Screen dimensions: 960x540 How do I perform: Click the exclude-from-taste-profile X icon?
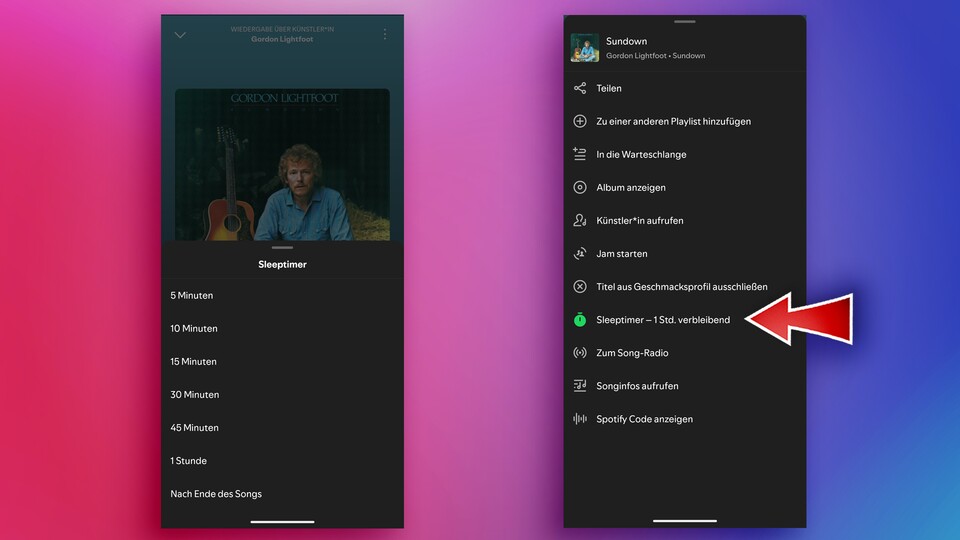580,287
